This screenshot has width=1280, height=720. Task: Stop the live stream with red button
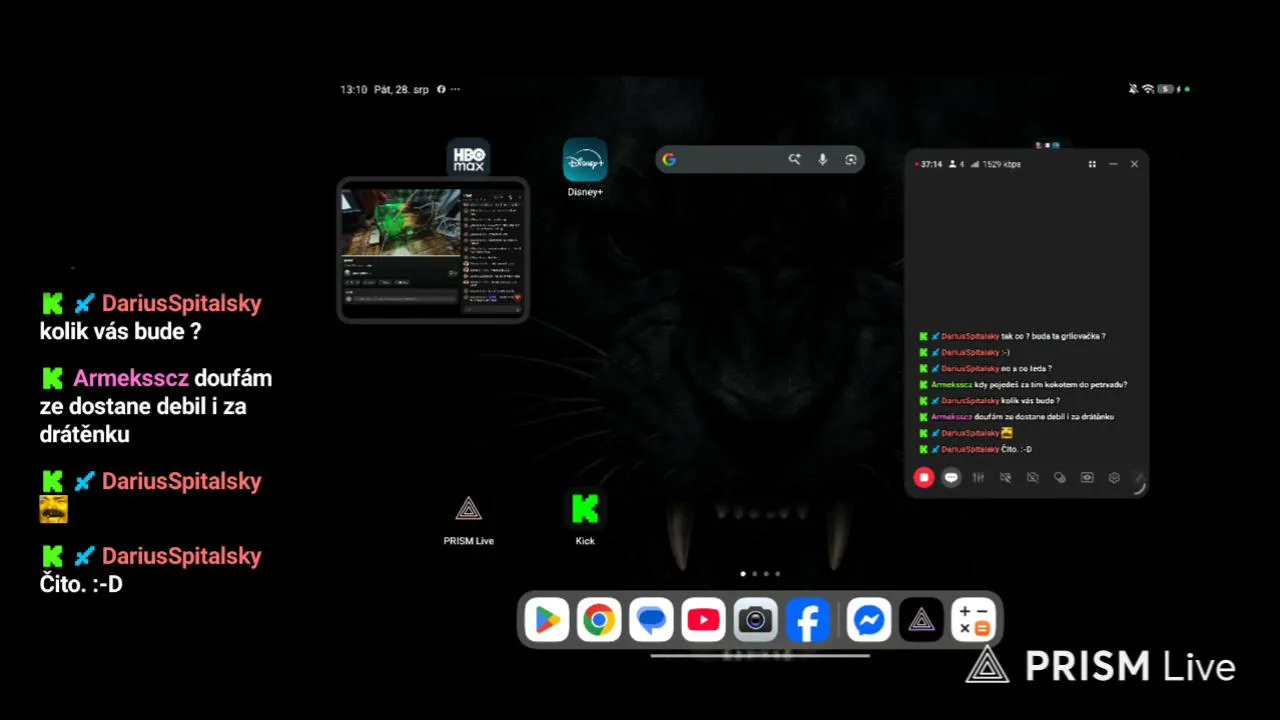point(924,478)
